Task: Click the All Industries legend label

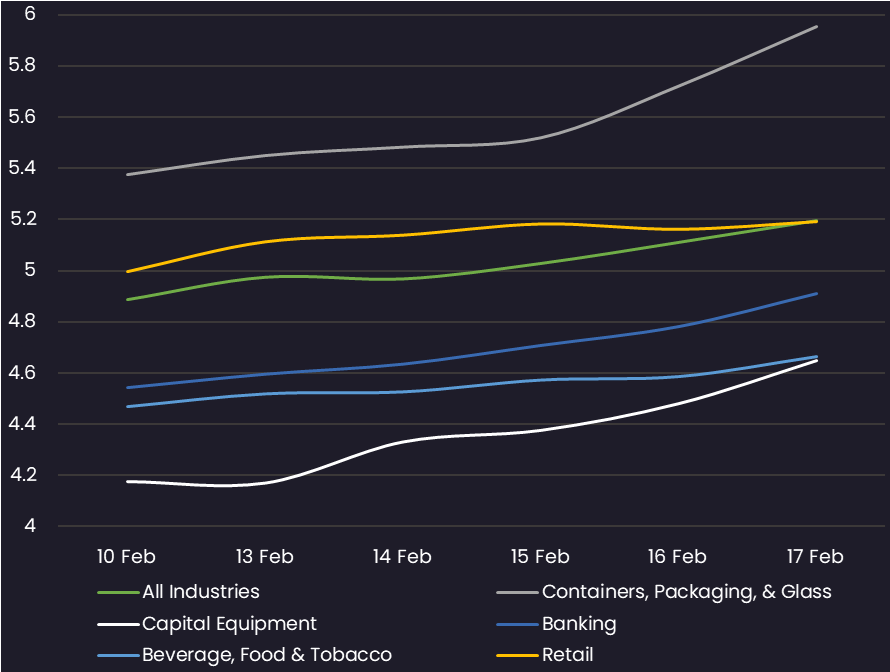Action: click(201, 592)
